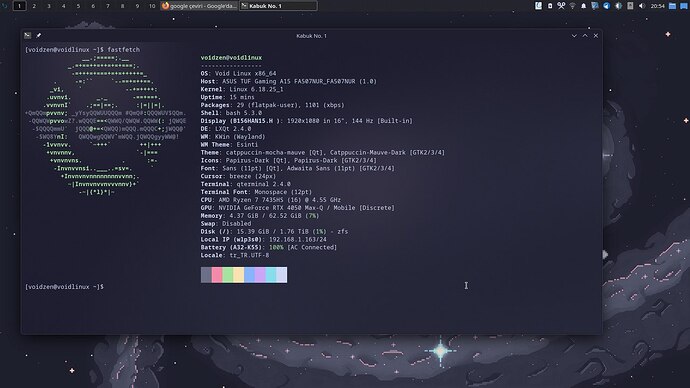
Task: Activate the google çeviri Firefox taskbar entry
Action: (199, 6)
